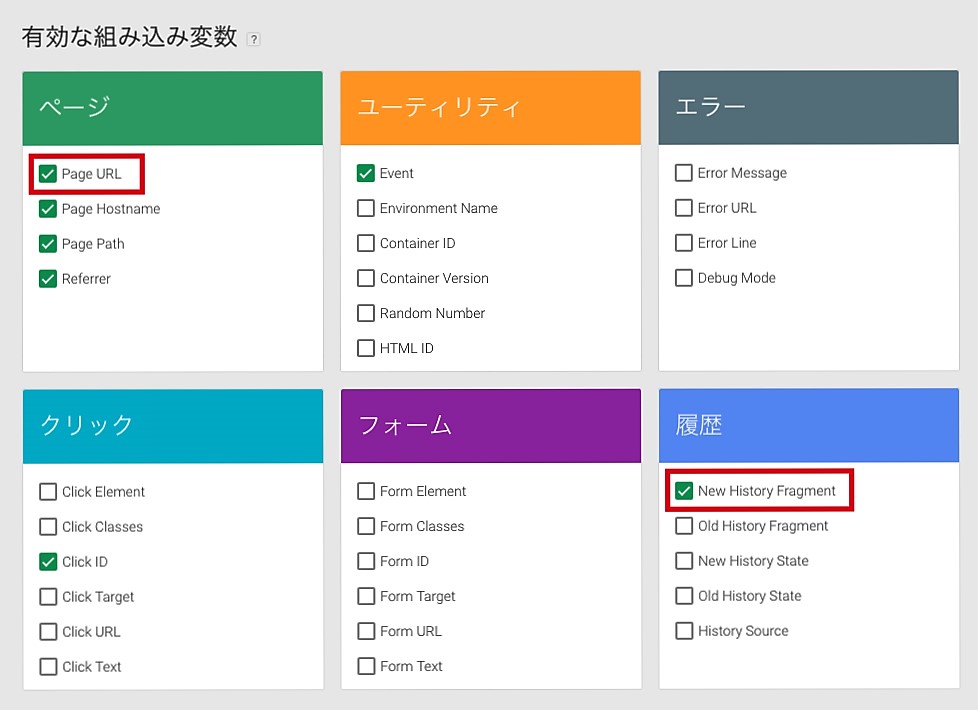Check the Container ID option
The height and width of the screenshot is (710, 978).
(x=366, y=243)
